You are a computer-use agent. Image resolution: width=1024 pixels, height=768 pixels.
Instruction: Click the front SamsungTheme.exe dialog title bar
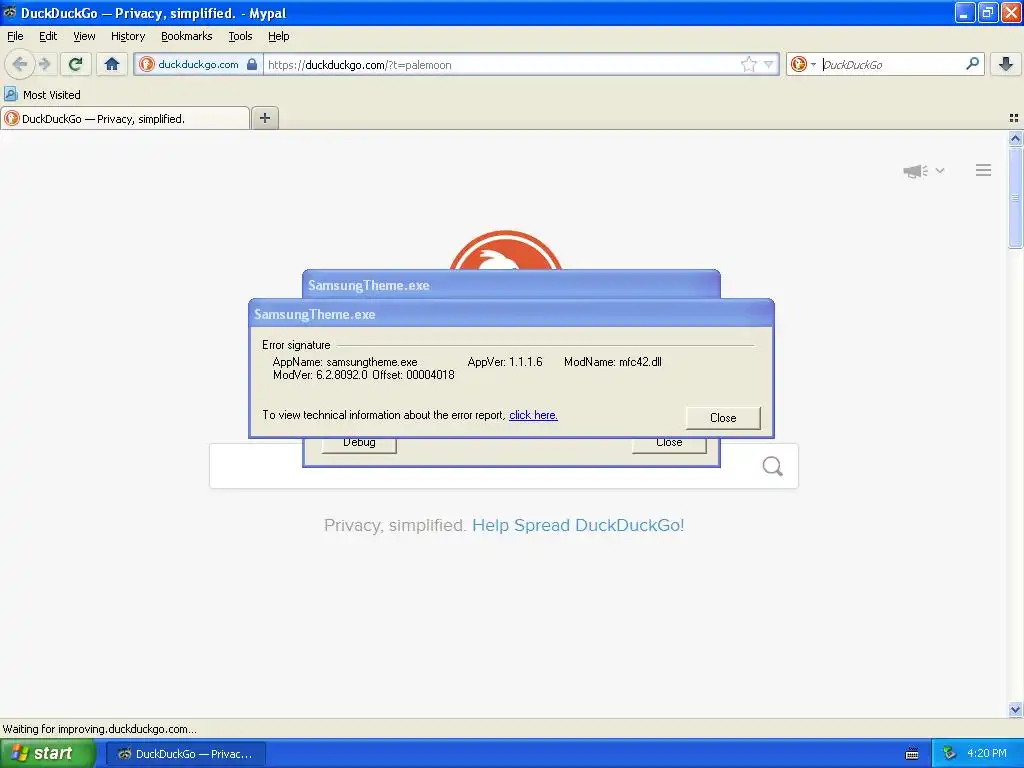click(x=511, y=314)
